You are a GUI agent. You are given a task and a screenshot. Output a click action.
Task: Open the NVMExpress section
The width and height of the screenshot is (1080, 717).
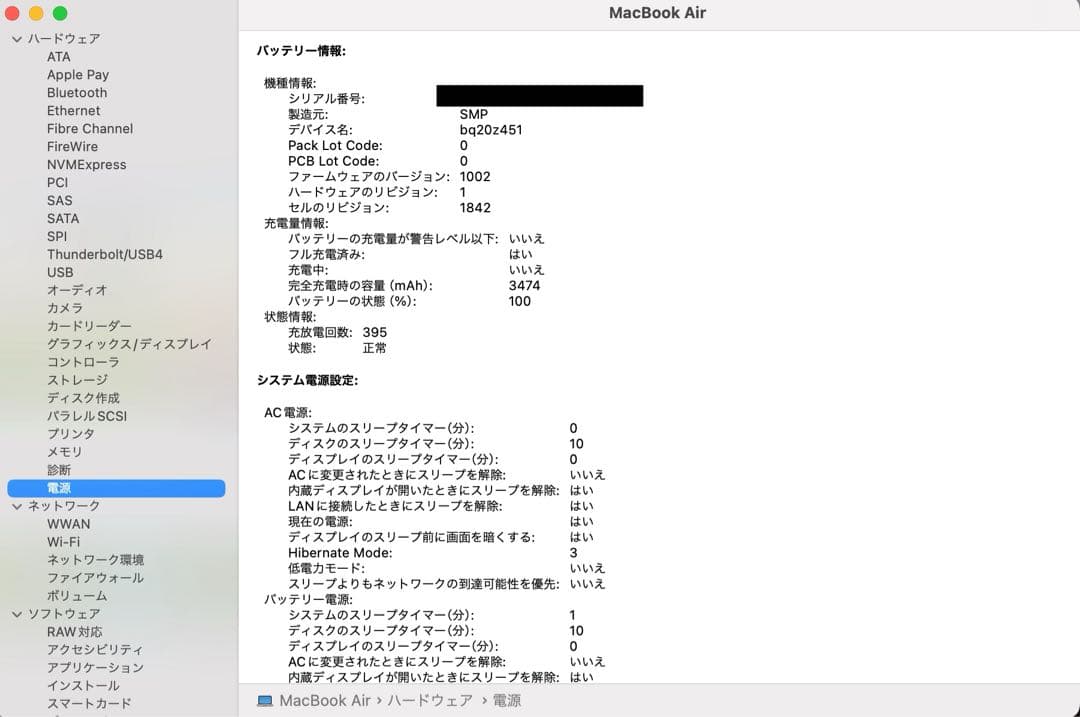pos(86,164)
